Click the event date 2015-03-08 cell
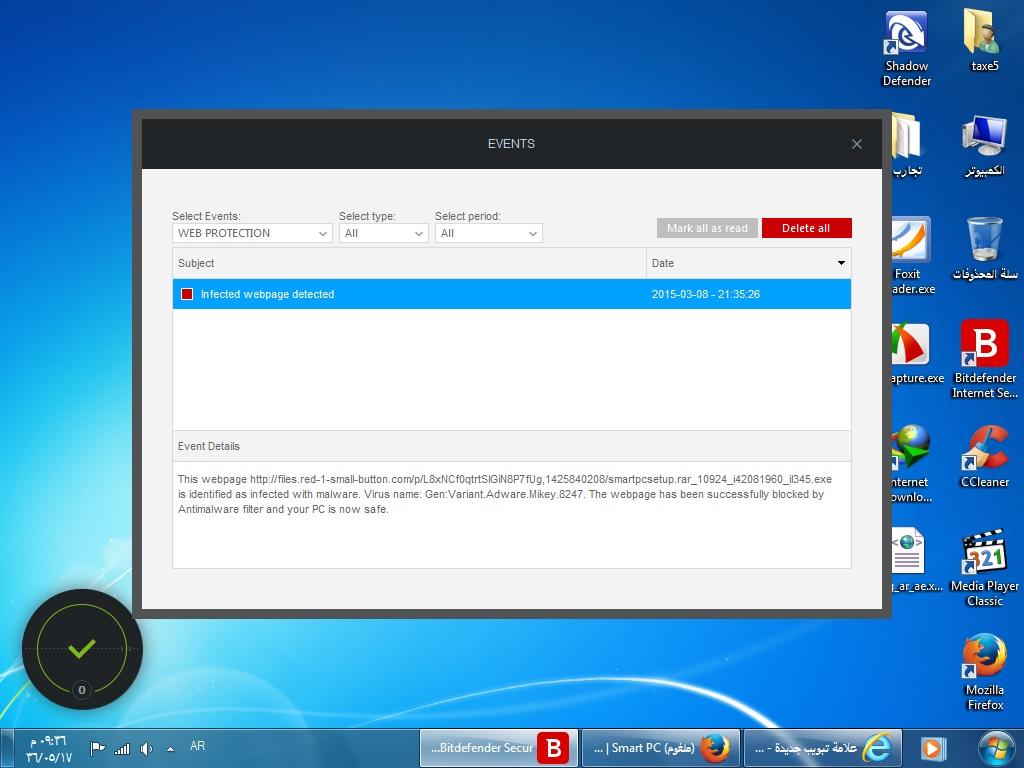 tap(706, 294)
